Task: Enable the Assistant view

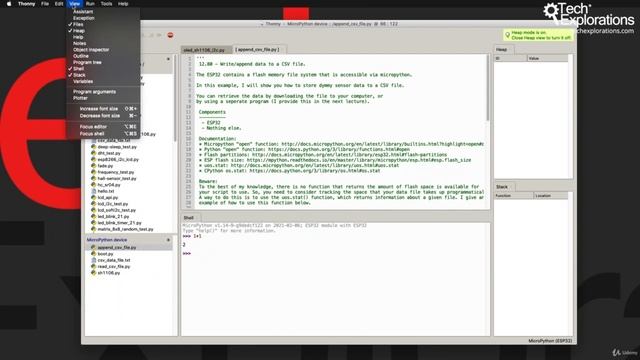Action: [103, 12]
